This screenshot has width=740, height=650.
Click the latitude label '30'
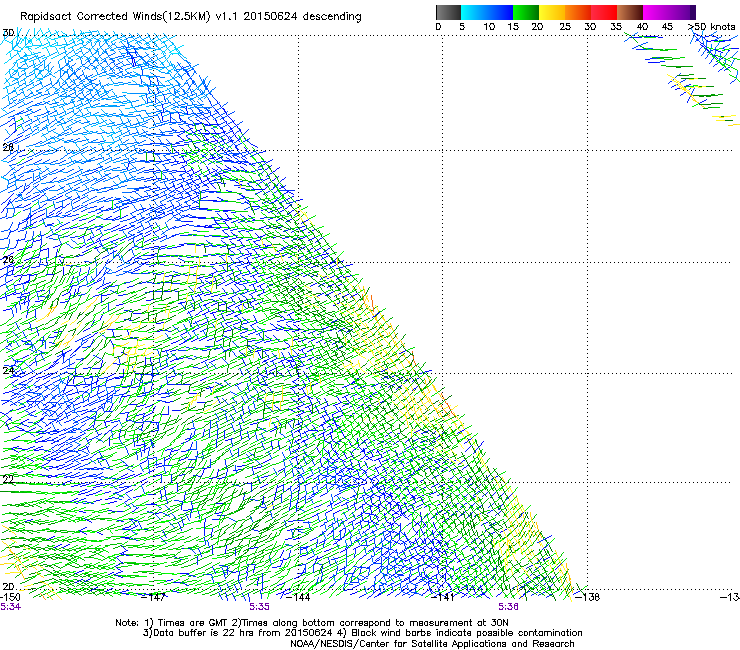click(x=8, y=33)
